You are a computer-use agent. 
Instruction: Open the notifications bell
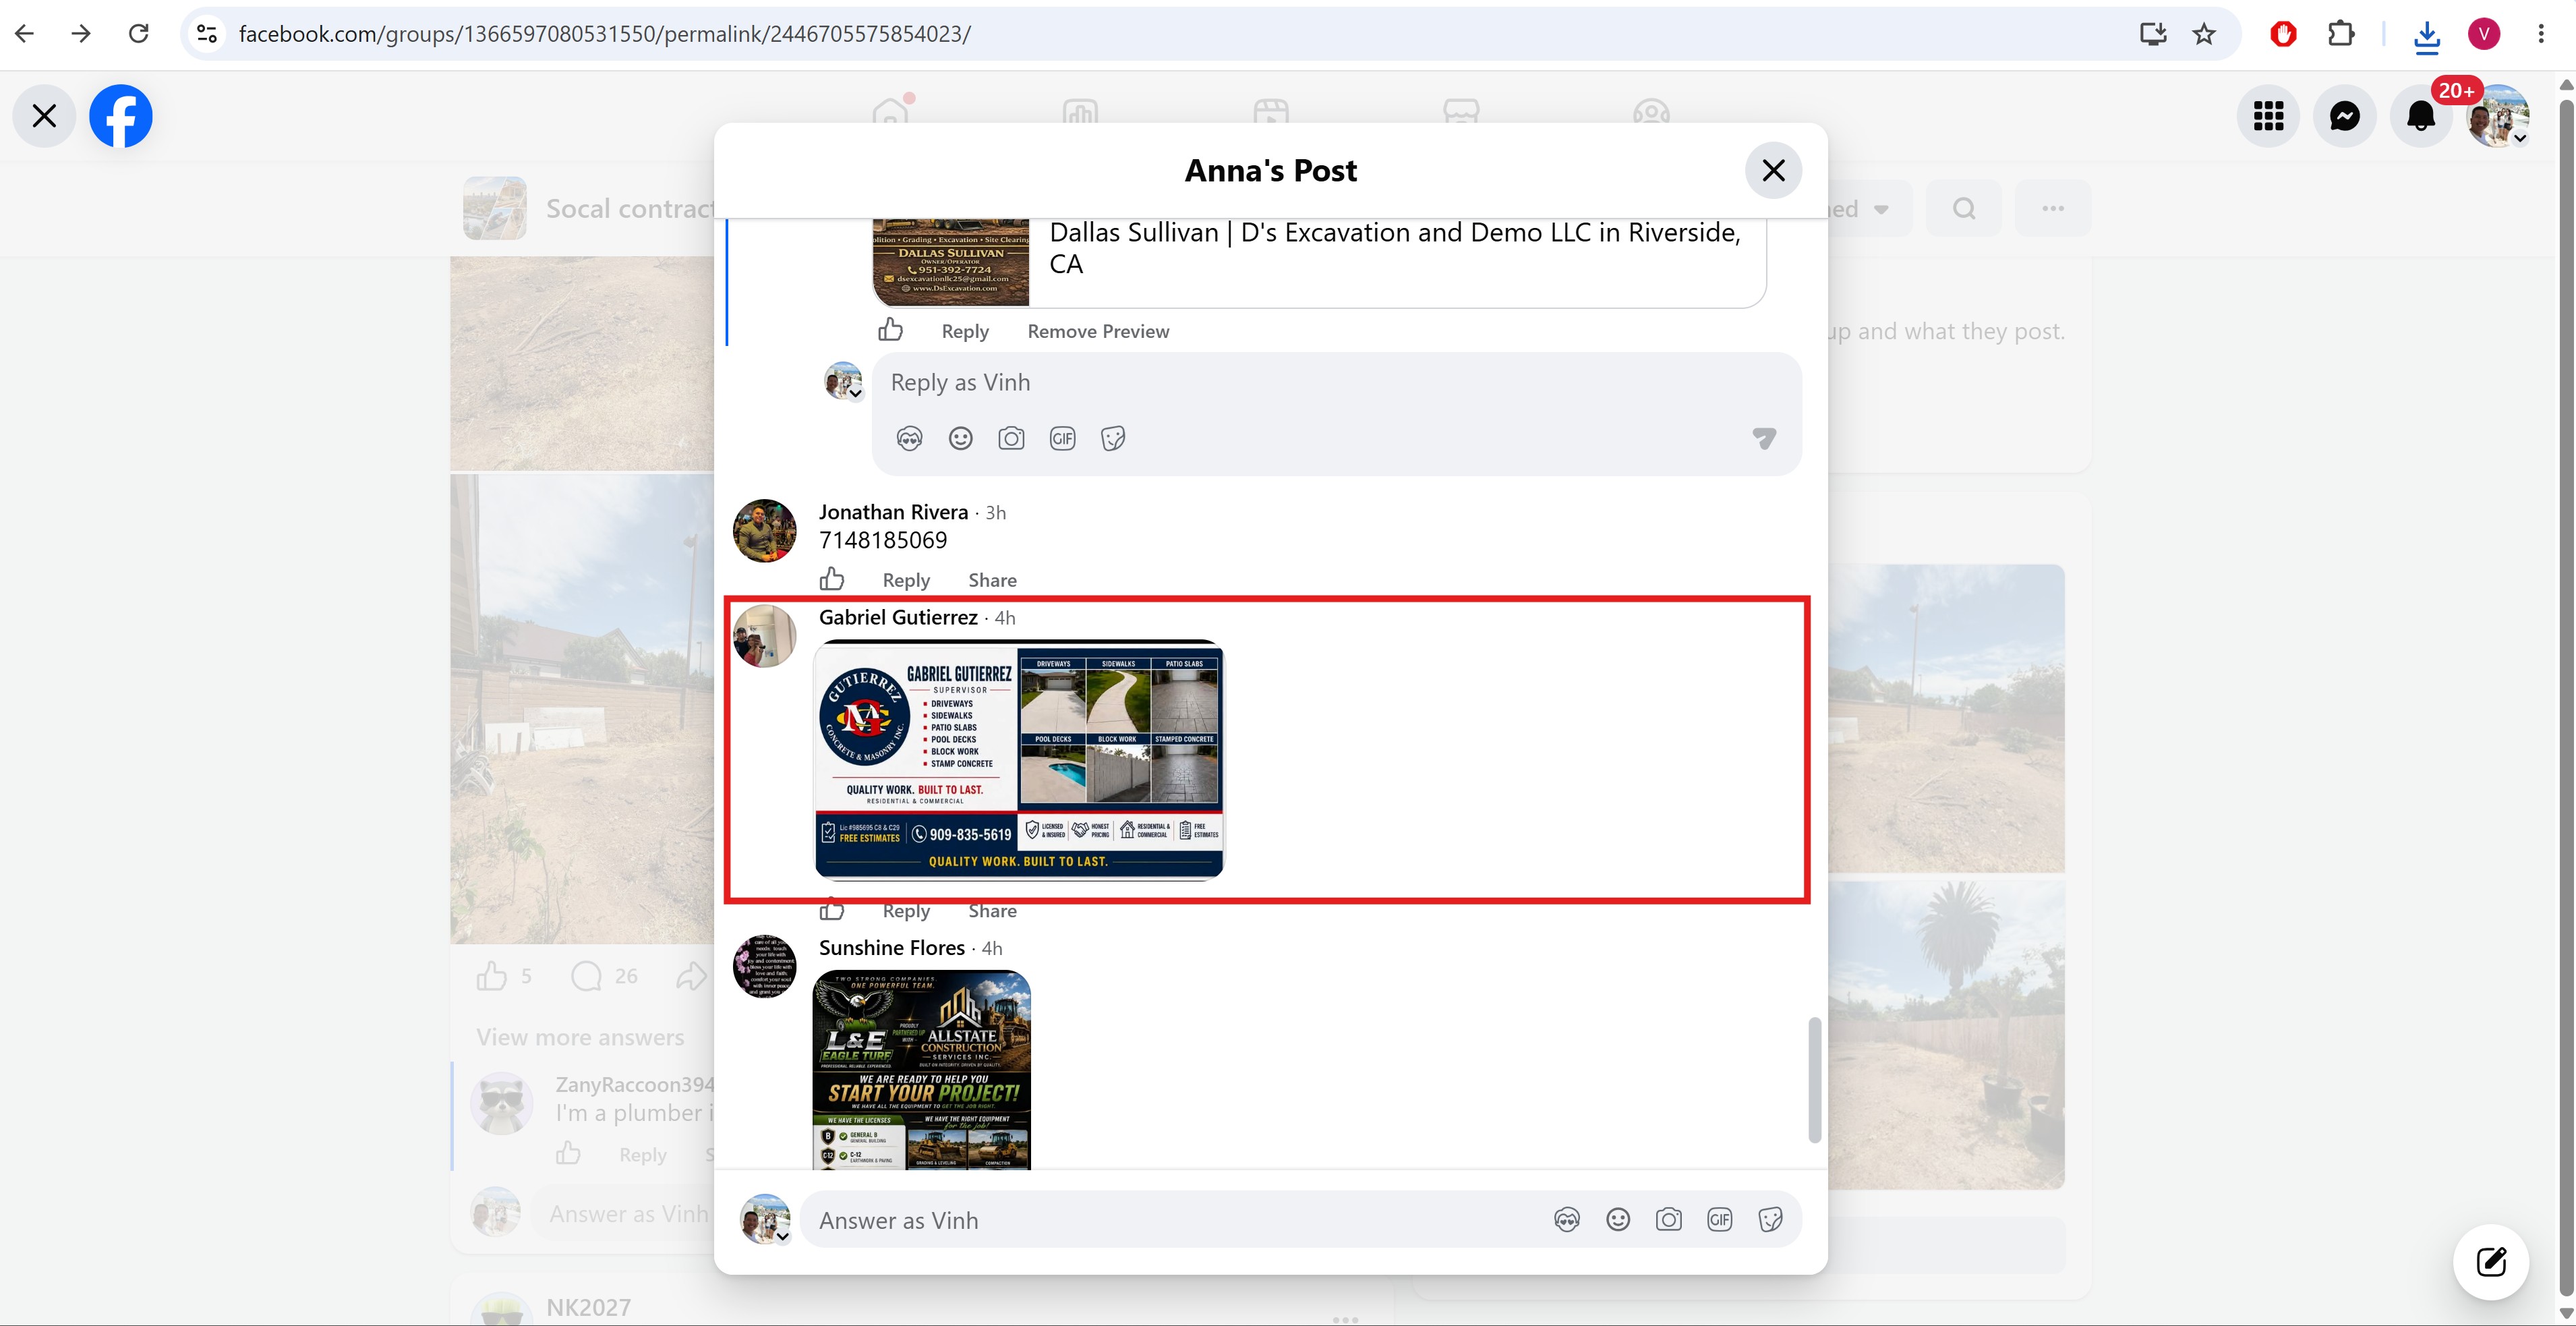click(x=2420, y=116)
